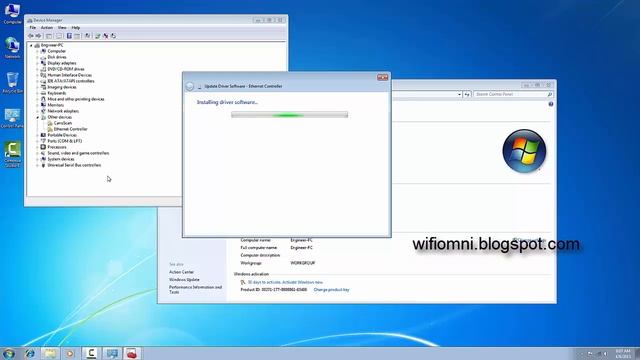Select Ports (COM & LPT) tree item

tap(64, 141)
